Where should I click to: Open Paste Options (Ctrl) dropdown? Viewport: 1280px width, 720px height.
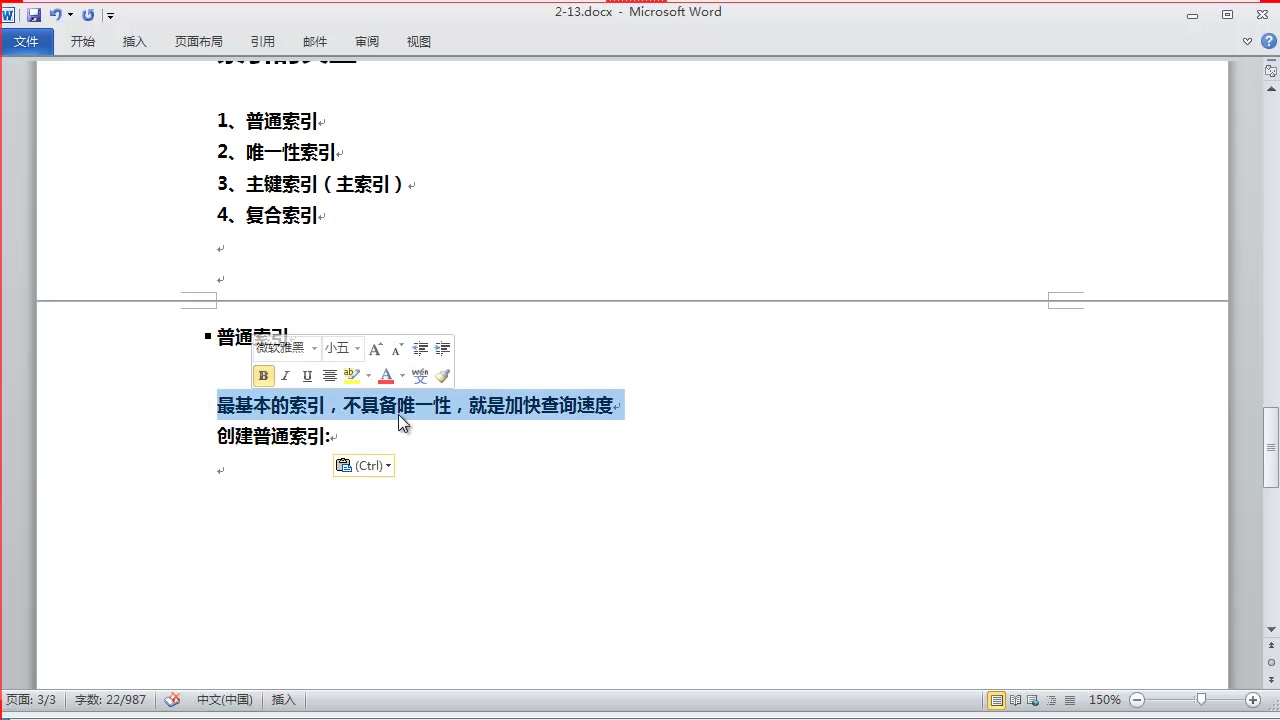(364, 465)
